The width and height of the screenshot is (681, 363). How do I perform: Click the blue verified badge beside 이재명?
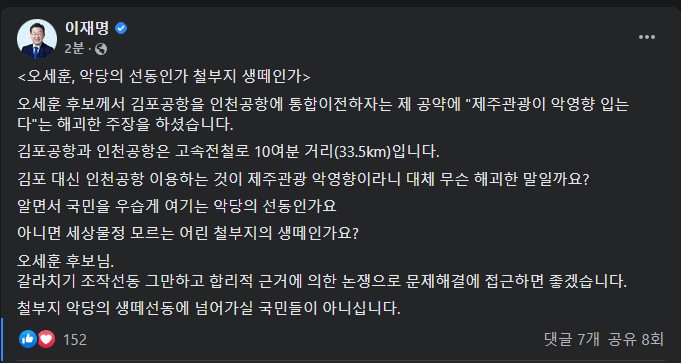pos(121,29)
